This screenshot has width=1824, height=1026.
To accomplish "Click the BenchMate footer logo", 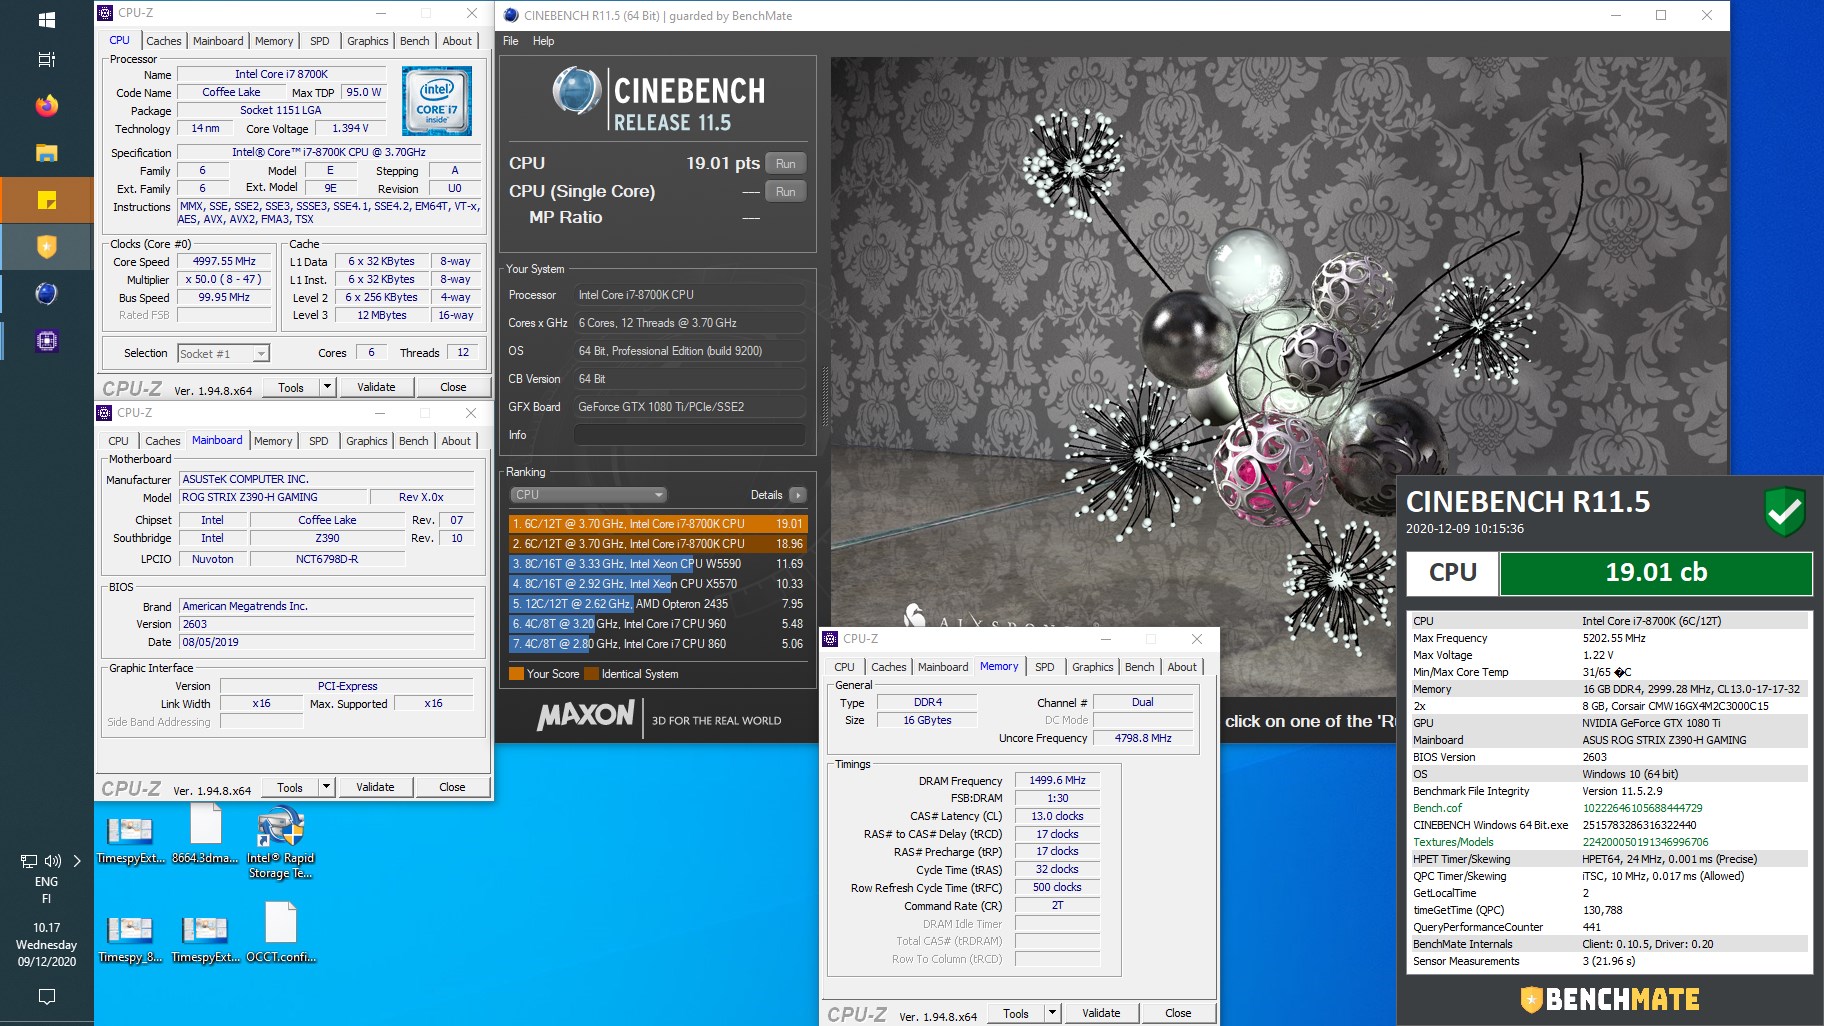I will [x=1610, y=999].
